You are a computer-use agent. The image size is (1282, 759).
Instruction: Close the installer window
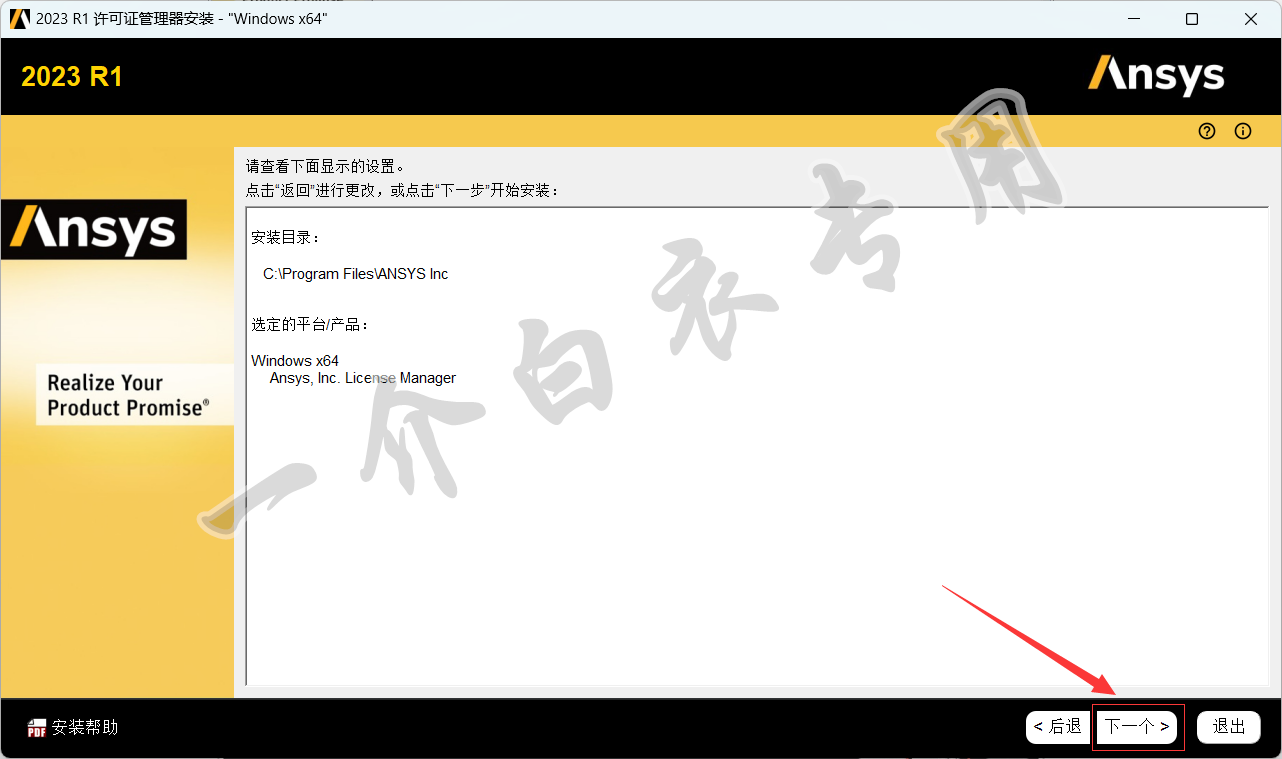tap(1251, 19)
